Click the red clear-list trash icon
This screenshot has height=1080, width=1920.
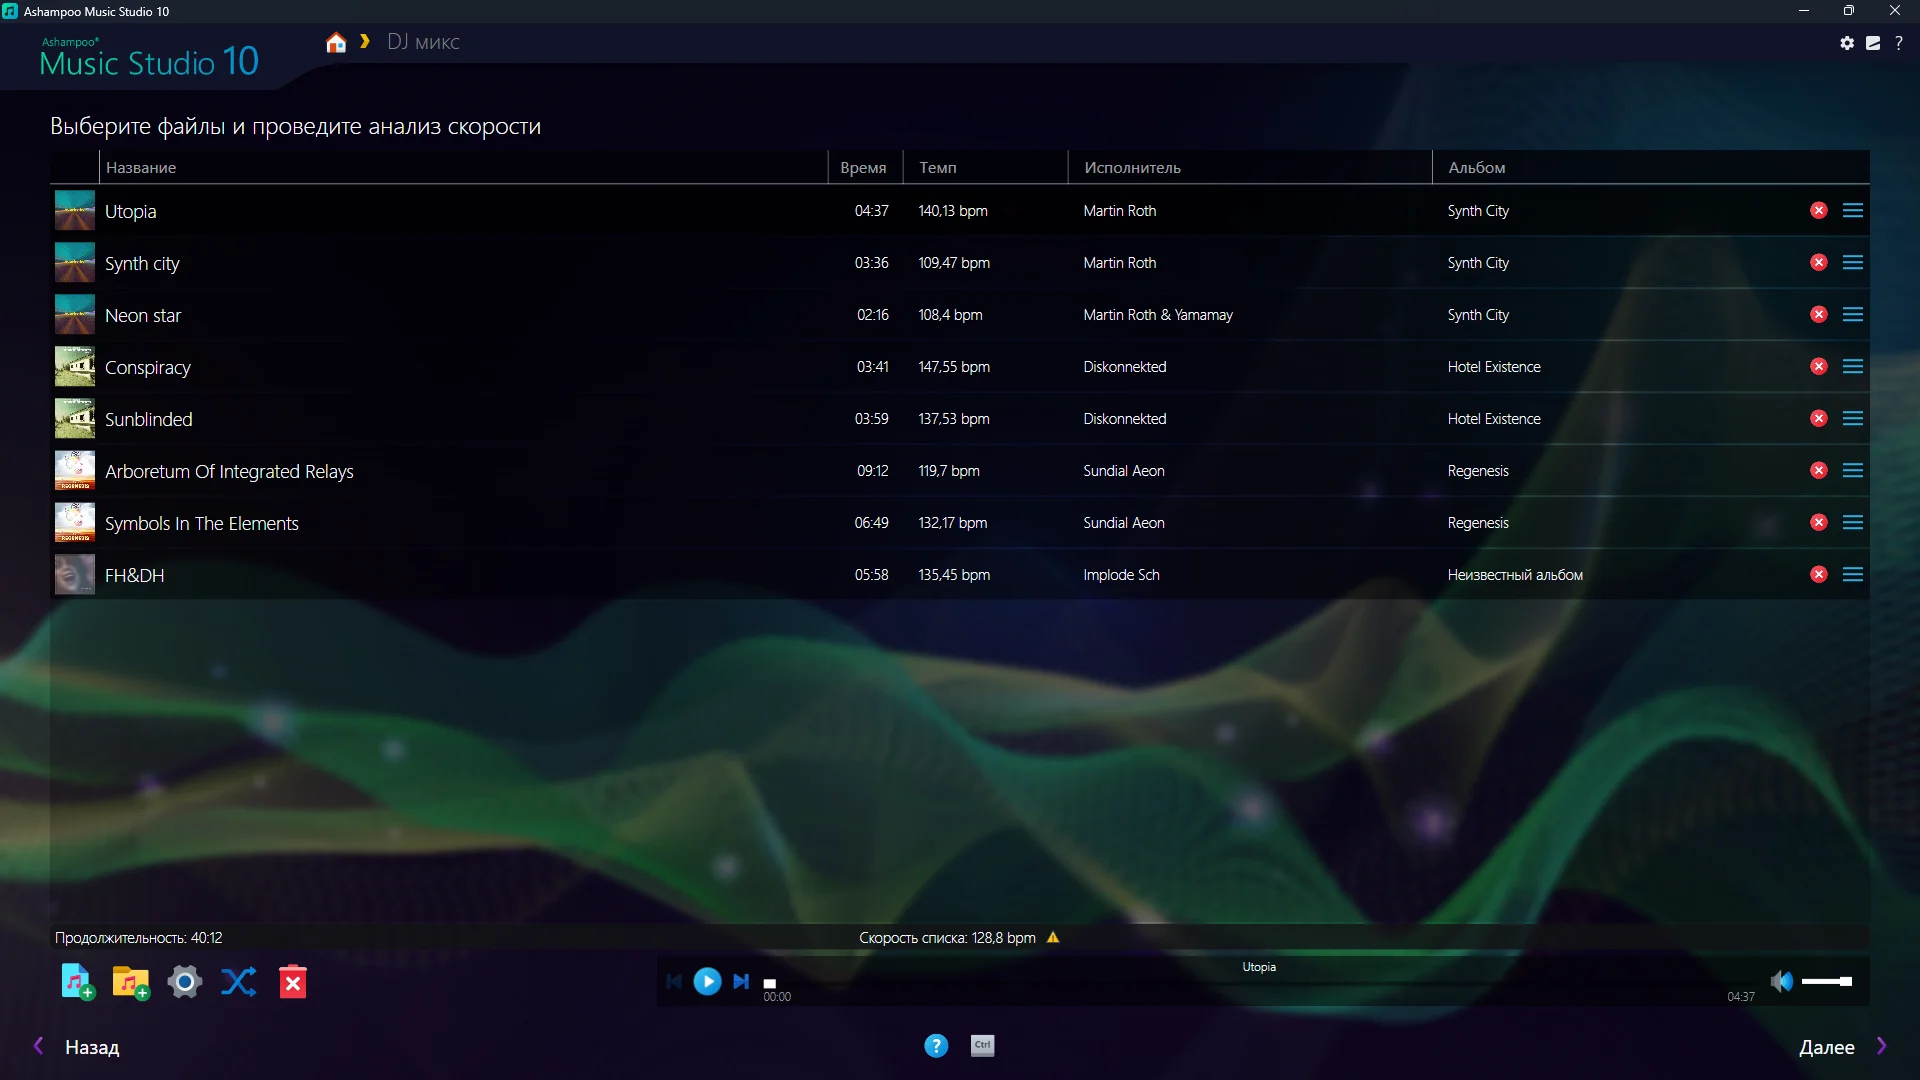(293, 982)
